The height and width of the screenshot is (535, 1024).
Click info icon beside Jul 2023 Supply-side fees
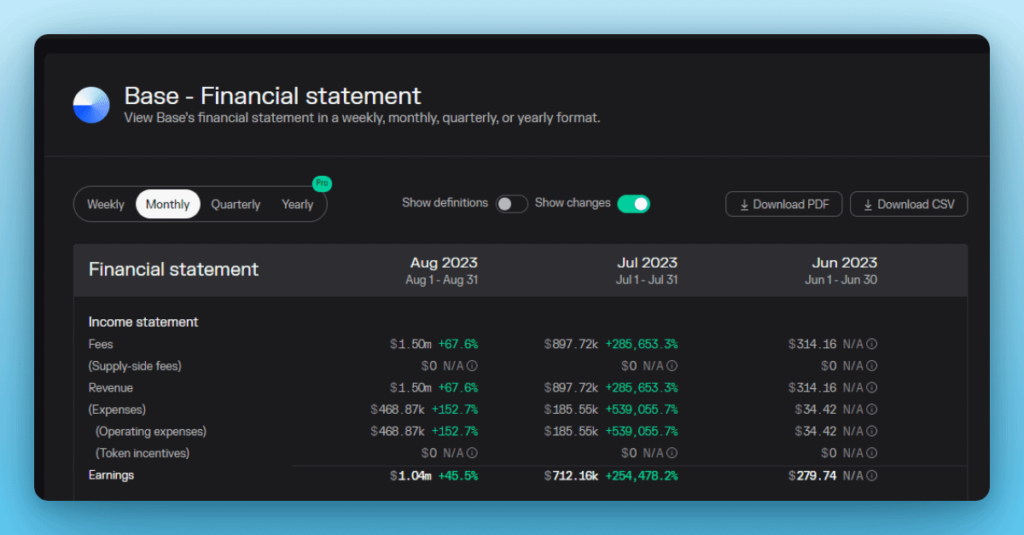pyautogui.click(x=672, y=366)
